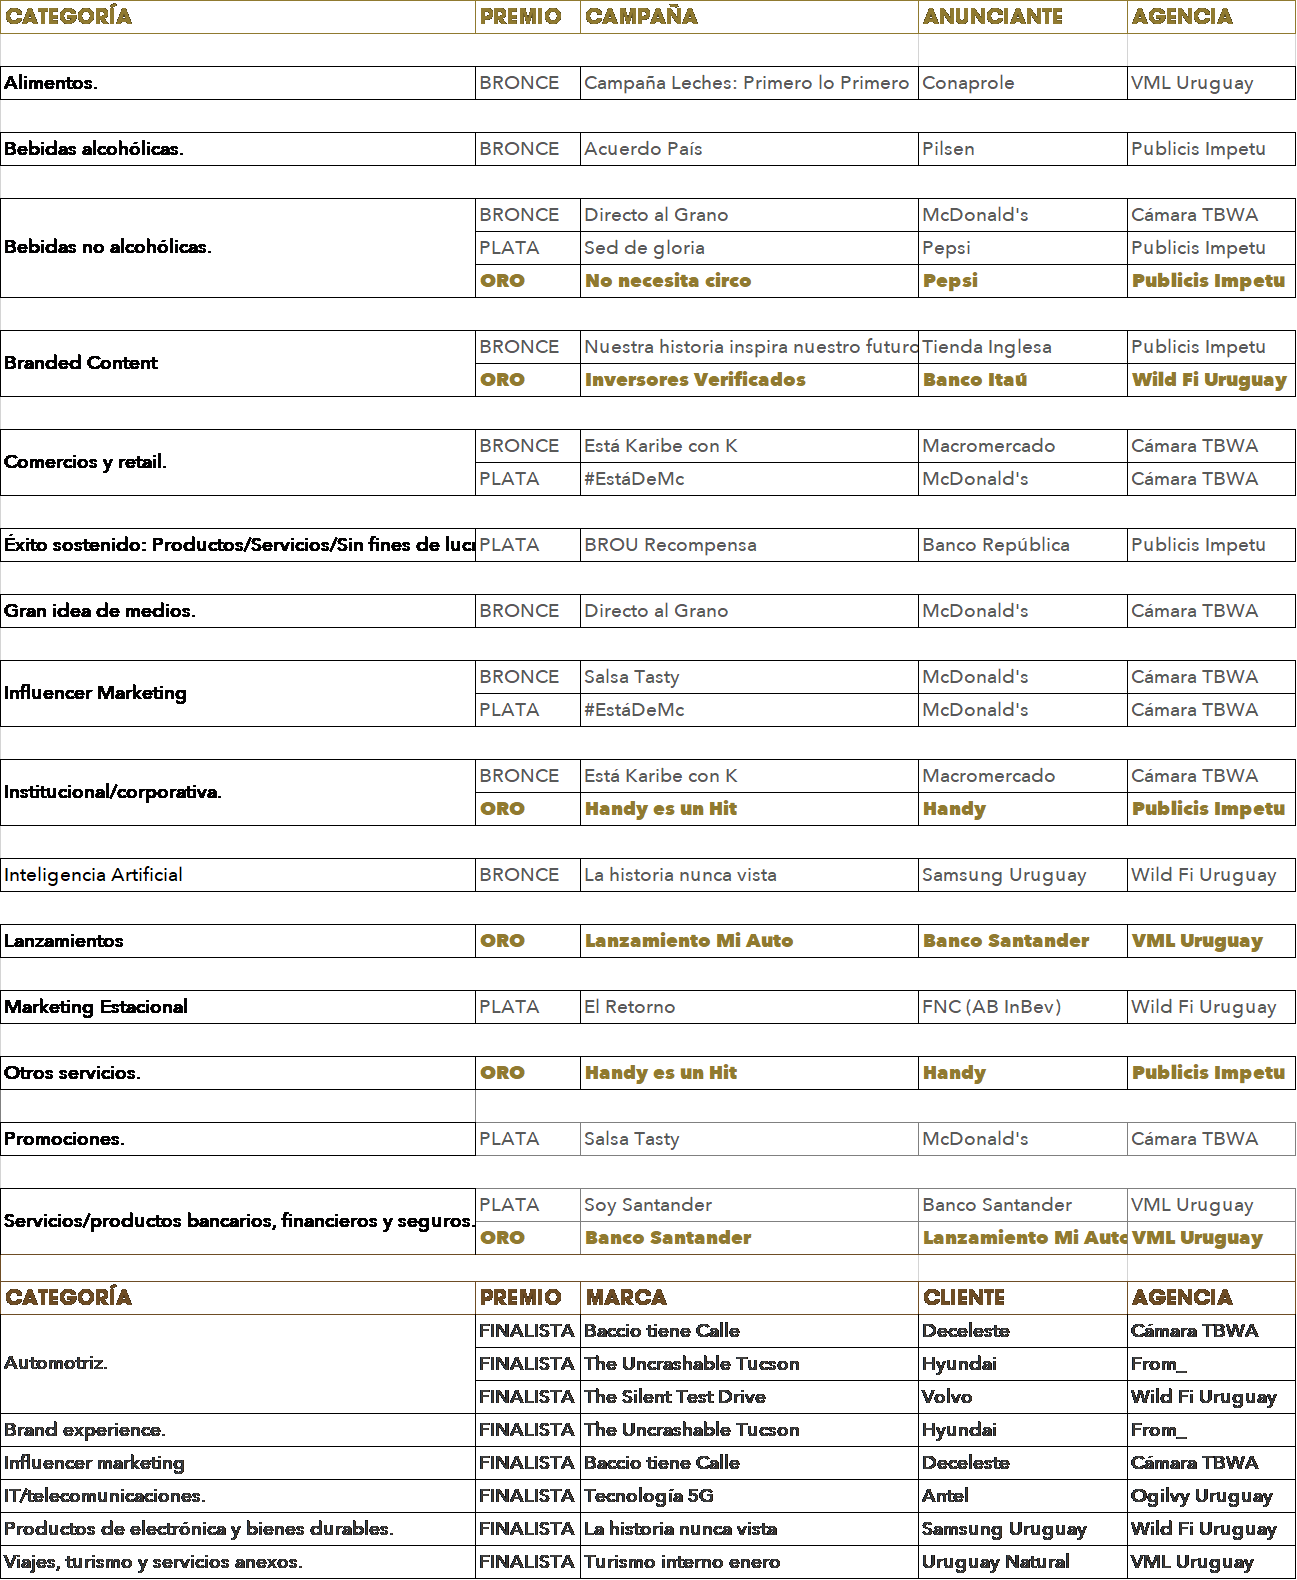Select the bold gold 'Pepsi' advertiser cell
1297x1580 pixels.
coord(1022,281)
